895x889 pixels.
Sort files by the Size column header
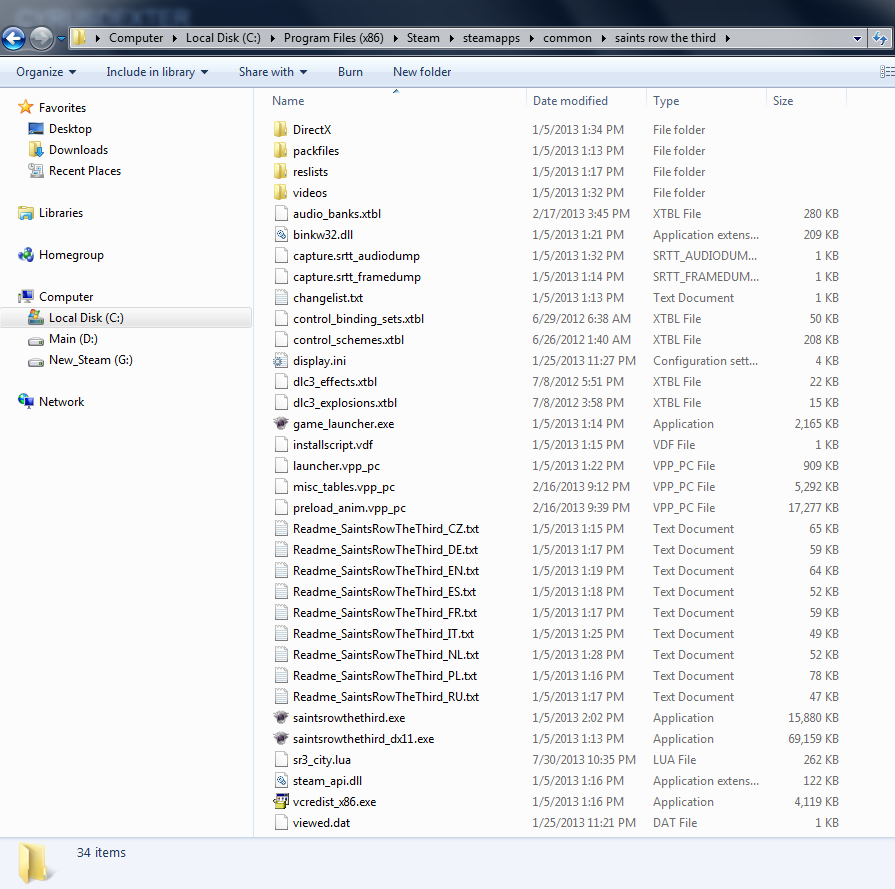(807, 100)
